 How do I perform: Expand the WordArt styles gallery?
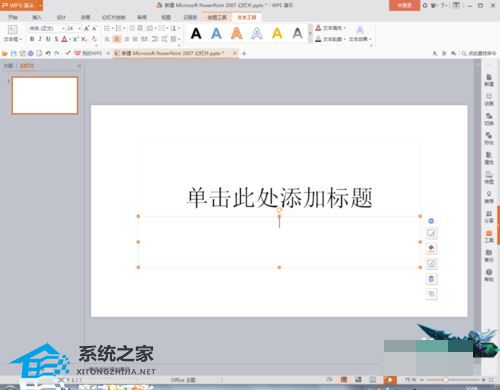pyautogui.click(x=310, y=33)
